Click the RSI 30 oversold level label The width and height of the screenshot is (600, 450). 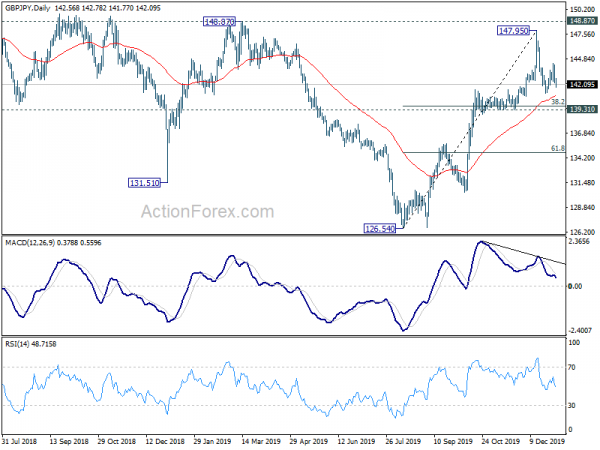[x=572, y=405]
